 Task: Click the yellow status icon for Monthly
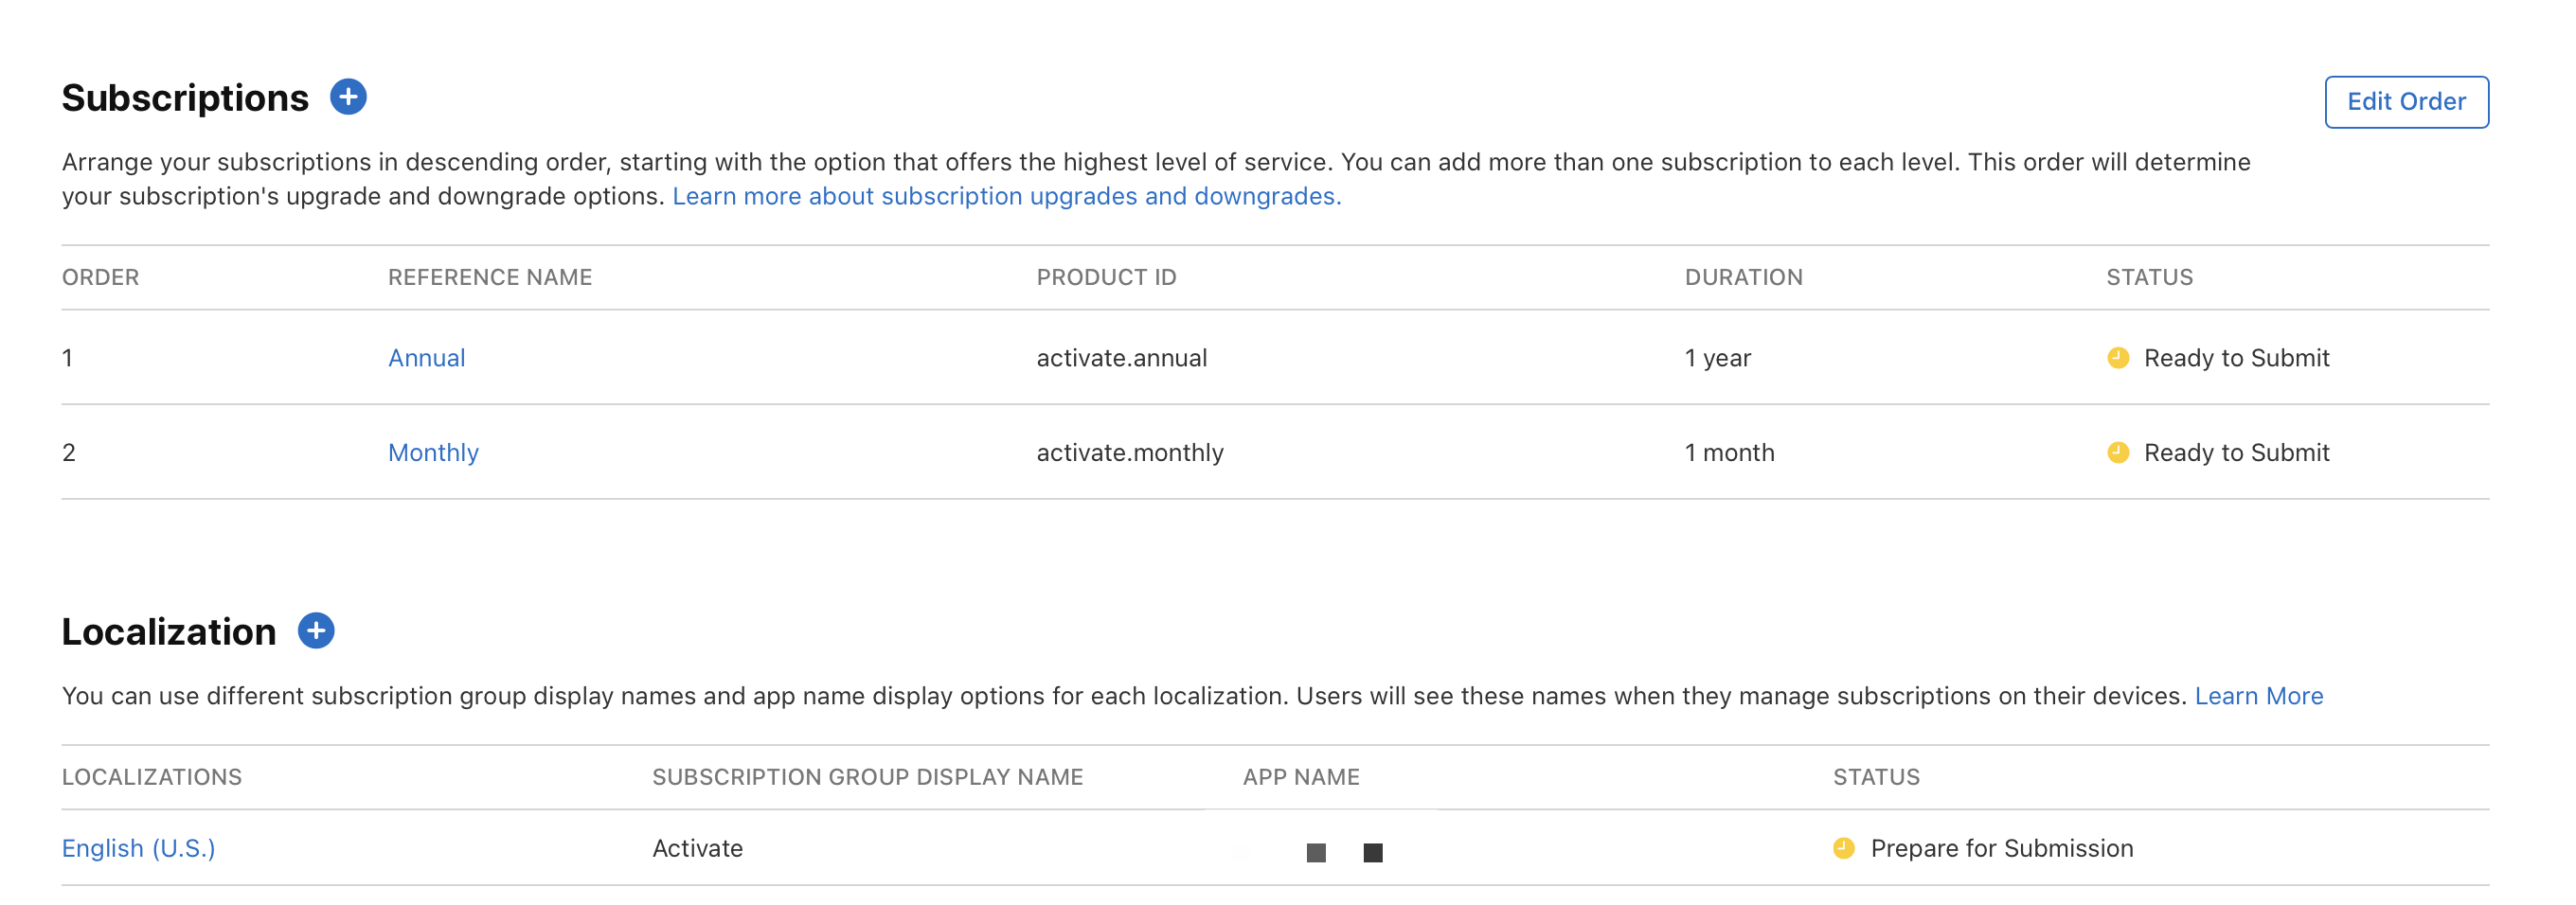pyautogui.click(x=2117, y=452)
